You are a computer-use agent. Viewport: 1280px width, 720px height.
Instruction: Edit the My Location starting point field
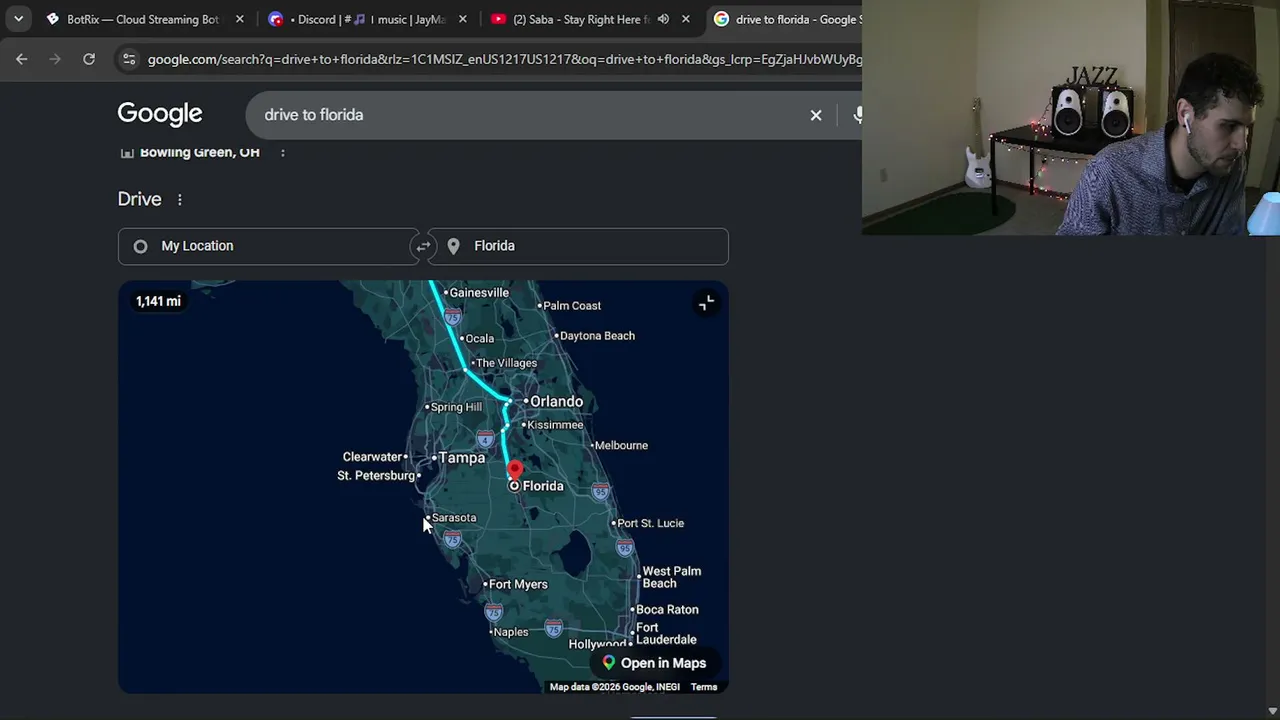coord(268,246)
